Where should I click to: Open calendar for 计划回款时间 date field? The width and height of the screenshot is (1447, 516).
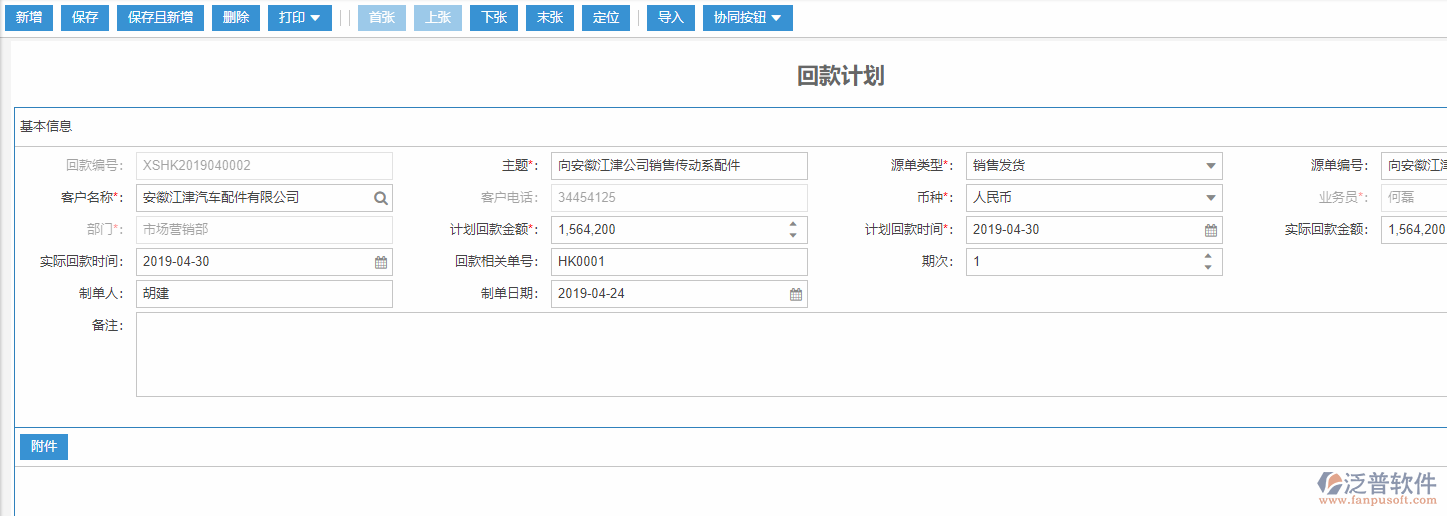click(x=1210, y=230)
